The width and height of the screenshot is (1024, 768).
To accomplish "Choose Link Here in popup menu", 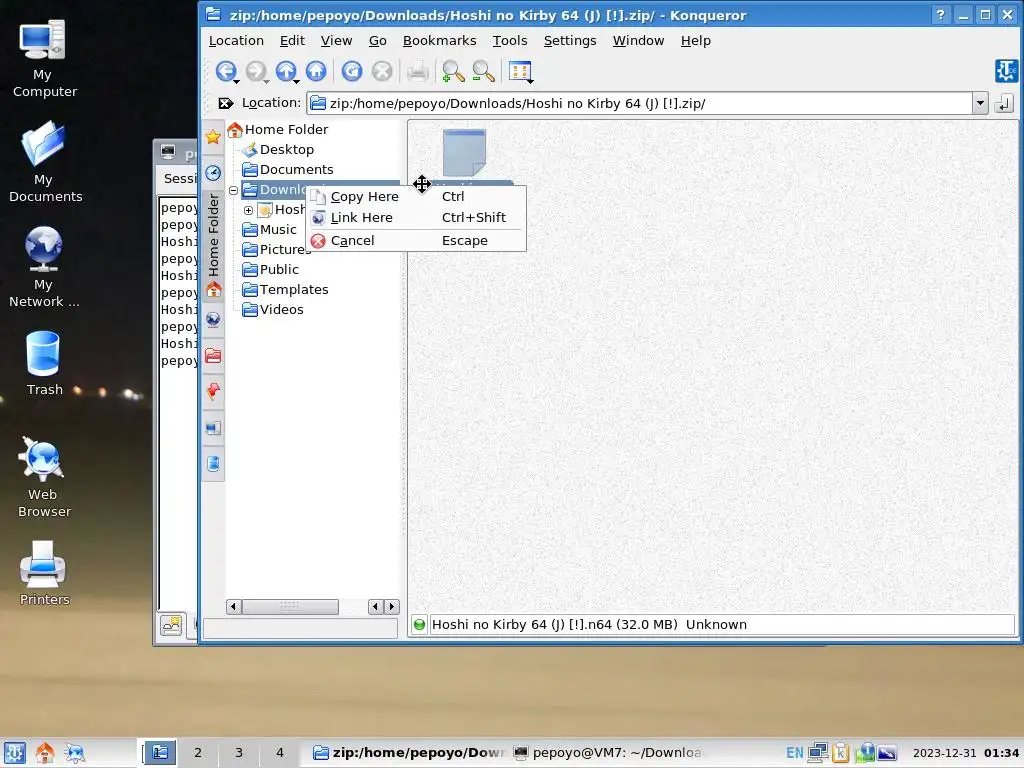I will pos(416,217).
